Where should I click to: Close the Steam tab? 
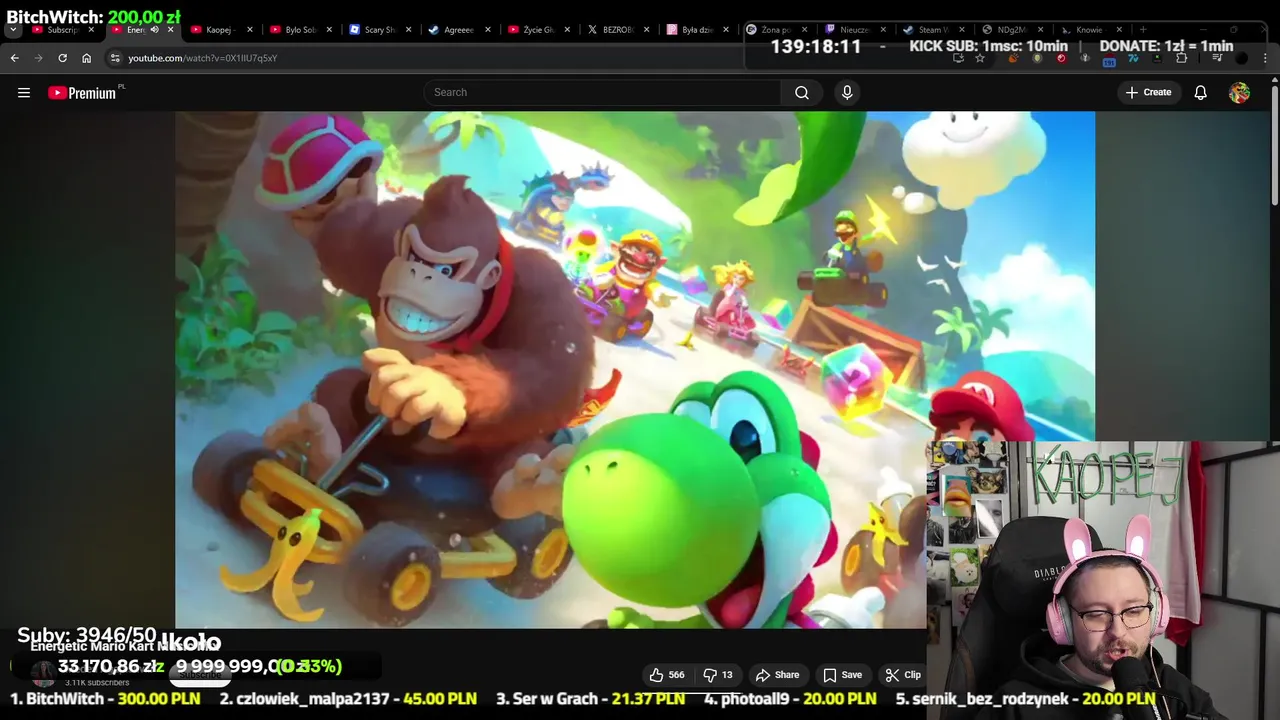(961, 30)
